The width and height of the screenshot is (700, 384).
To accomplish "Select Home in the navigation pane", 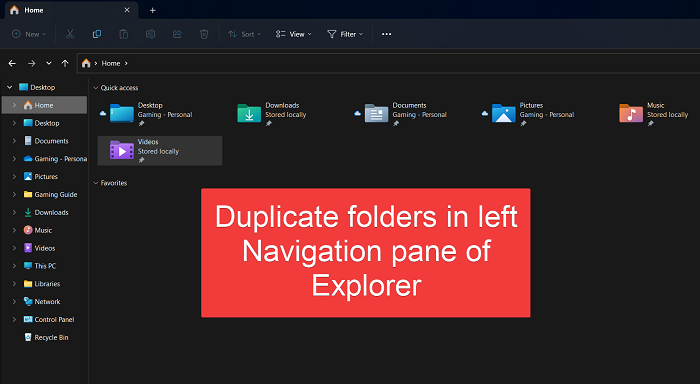I will point(45,105).
